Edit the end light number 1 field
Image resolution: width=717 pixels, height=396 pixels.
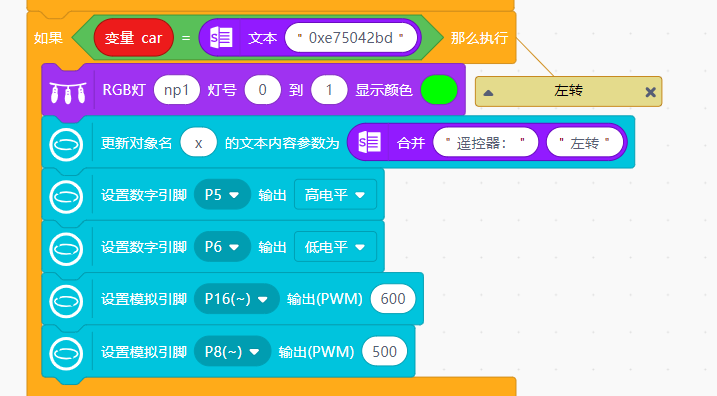pyautogui.click(x=329, y=90)
